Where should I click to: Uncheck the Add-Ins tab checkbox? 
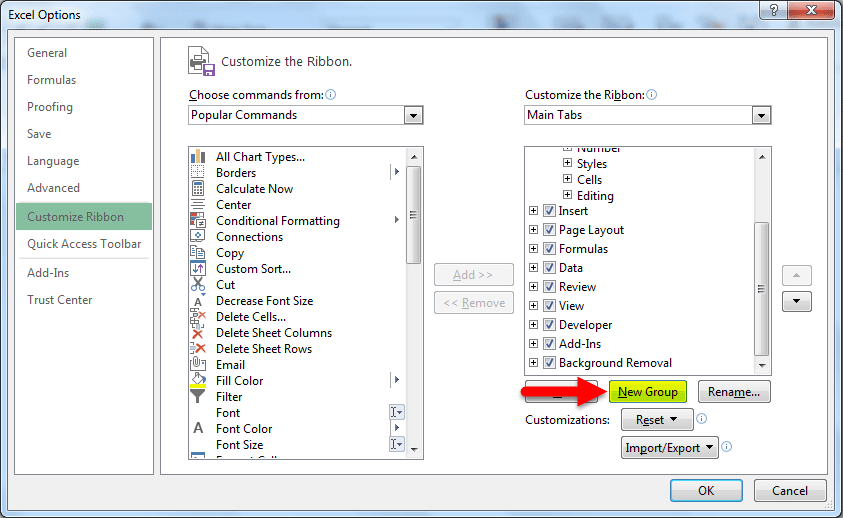tap(549, 343)
